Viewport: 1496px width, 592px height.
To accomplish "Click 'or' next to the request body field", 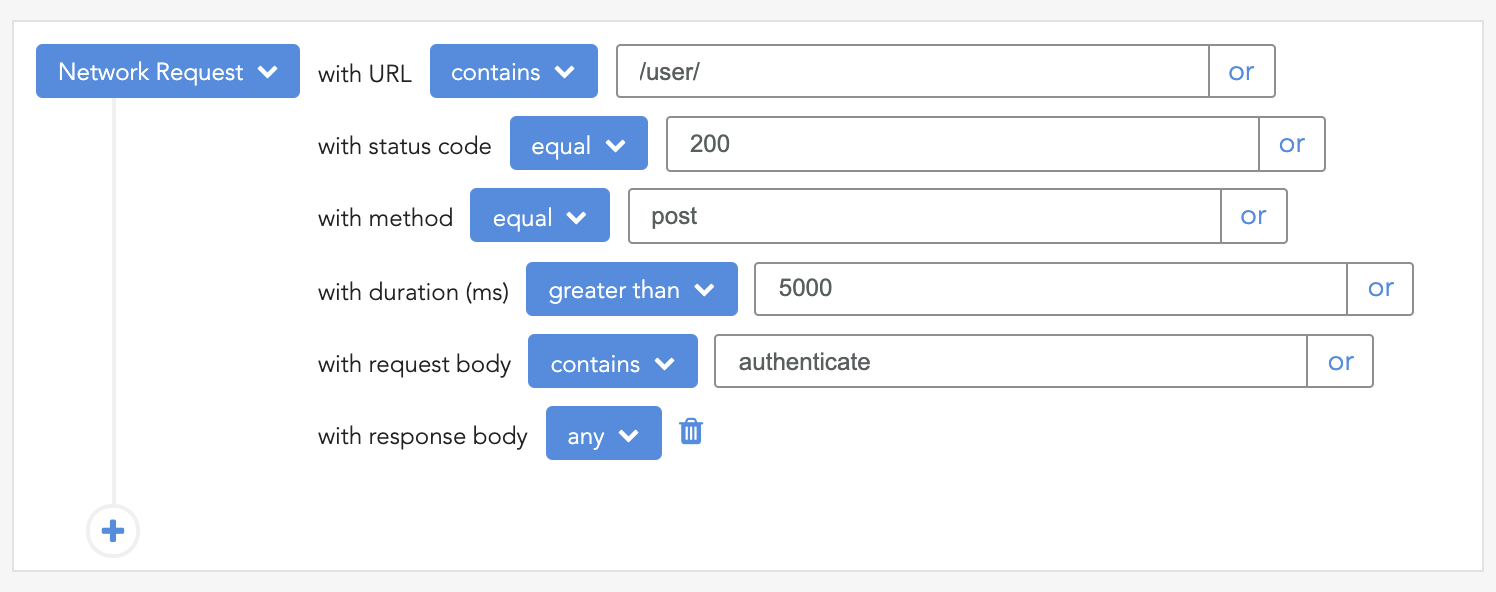I will [x=1340, y=362].
